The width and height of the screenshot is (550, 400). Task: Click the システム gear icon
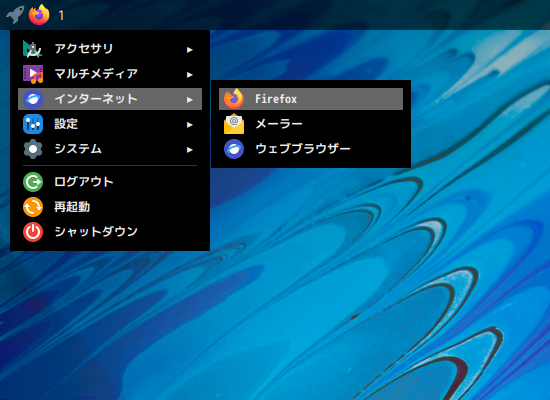coord(33,149)
